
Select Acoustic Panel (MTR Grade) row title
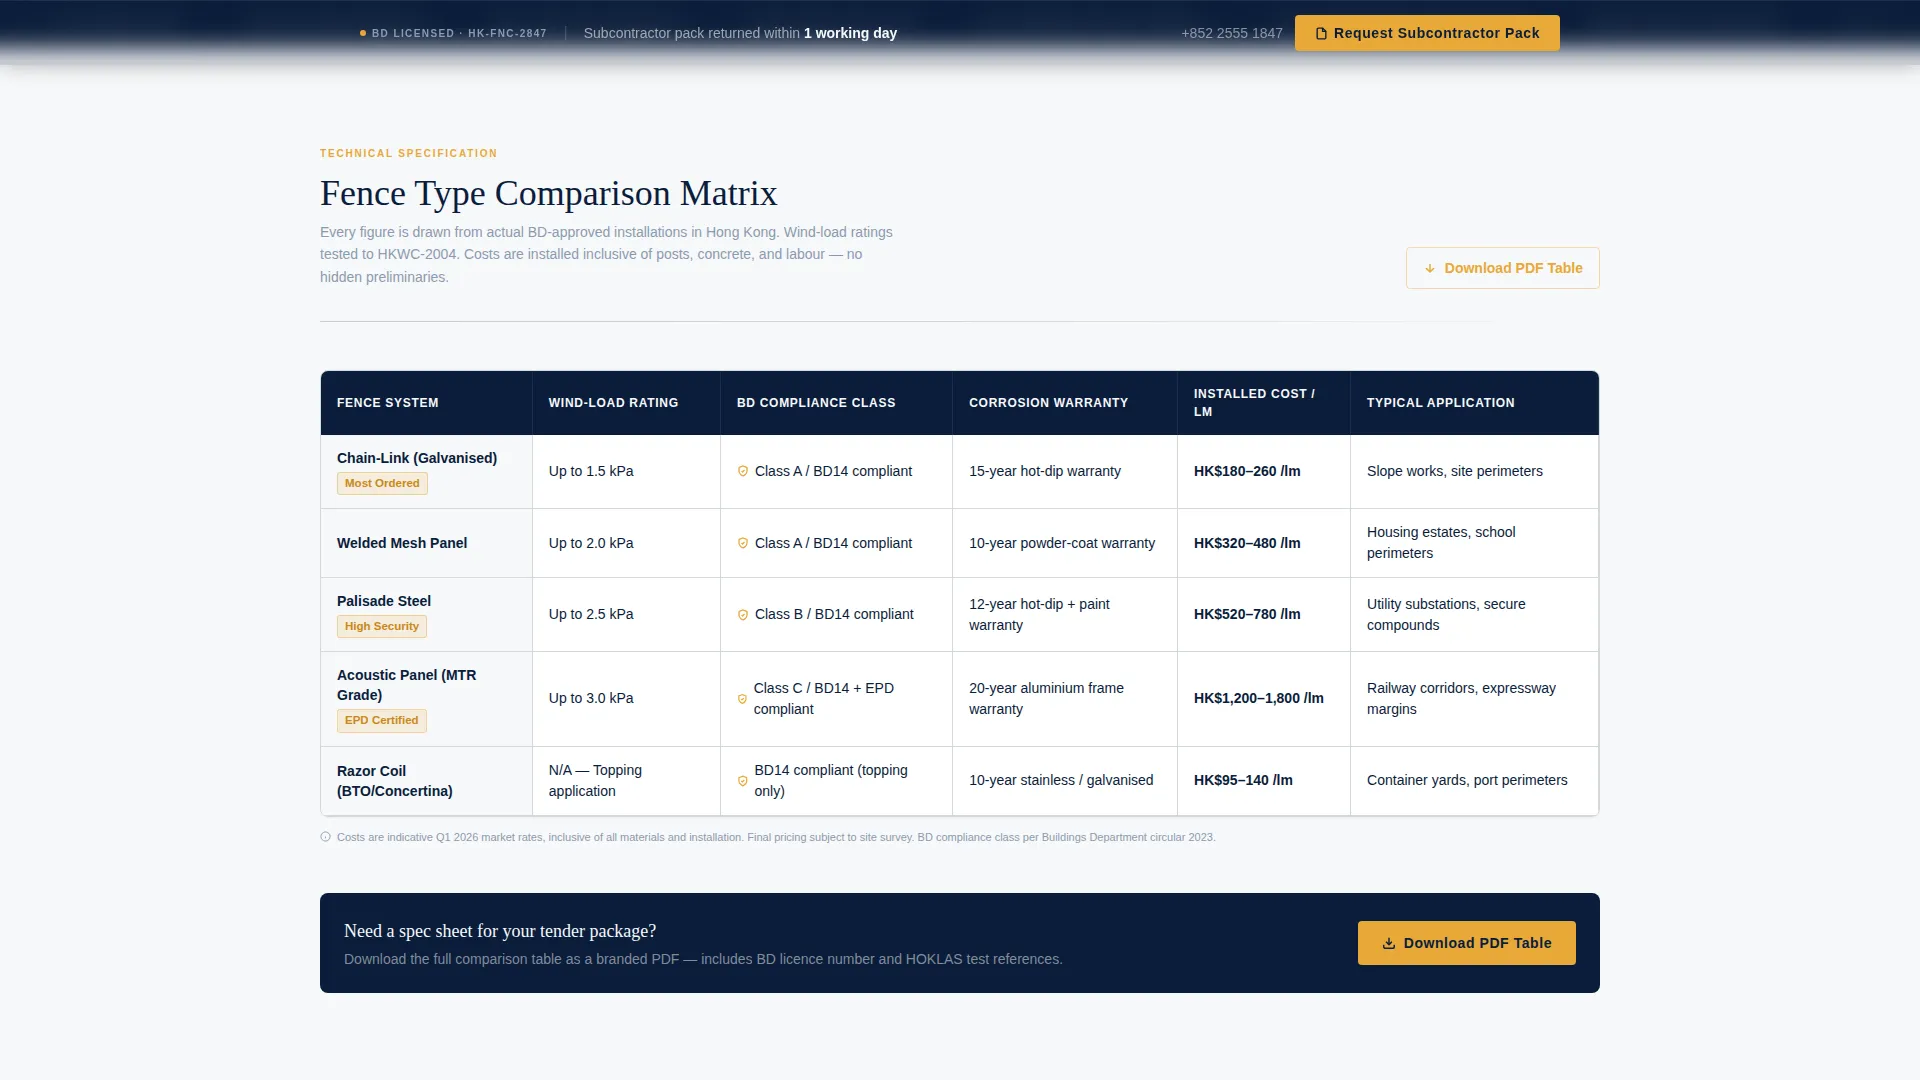pos(407,685)
